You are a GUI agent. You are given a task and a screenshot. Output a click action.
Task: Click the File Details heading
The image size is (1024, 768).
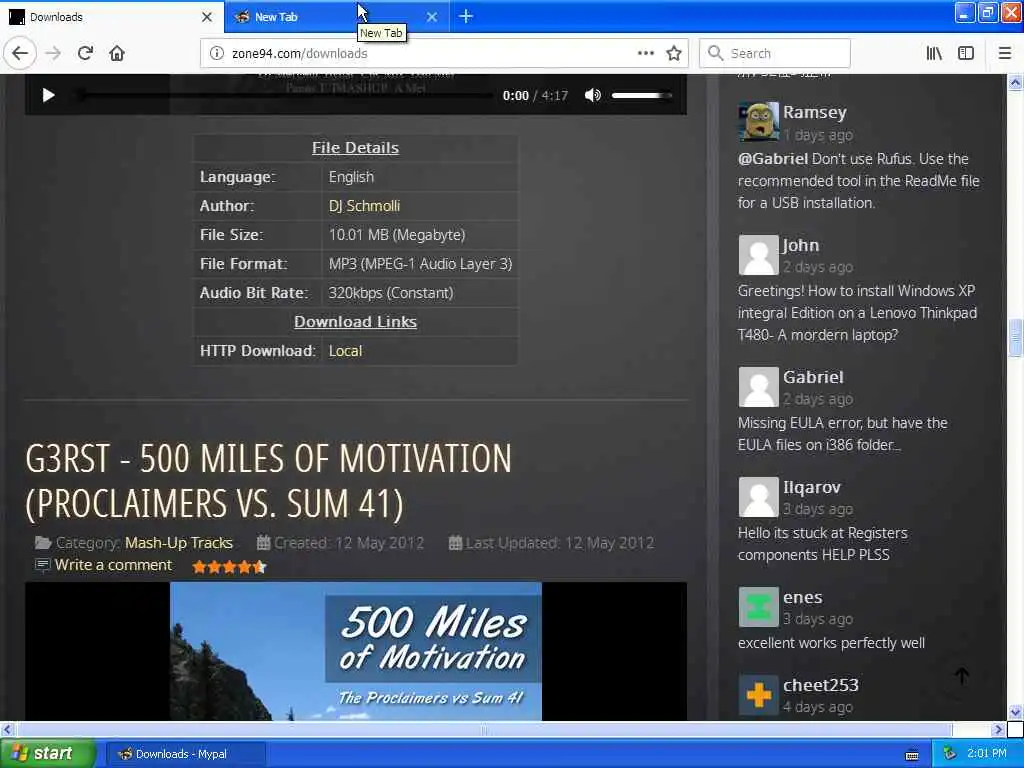[355, 148]
